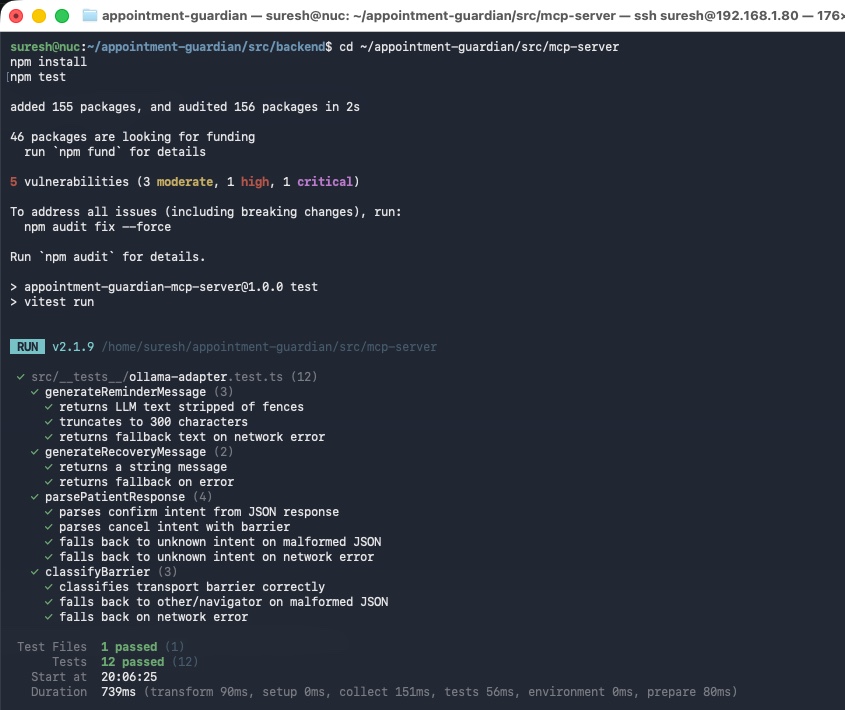Click the 'generateRecoveryMessage (2)' suite line
This screenshot has width=845, height=710.
point(139,452)
